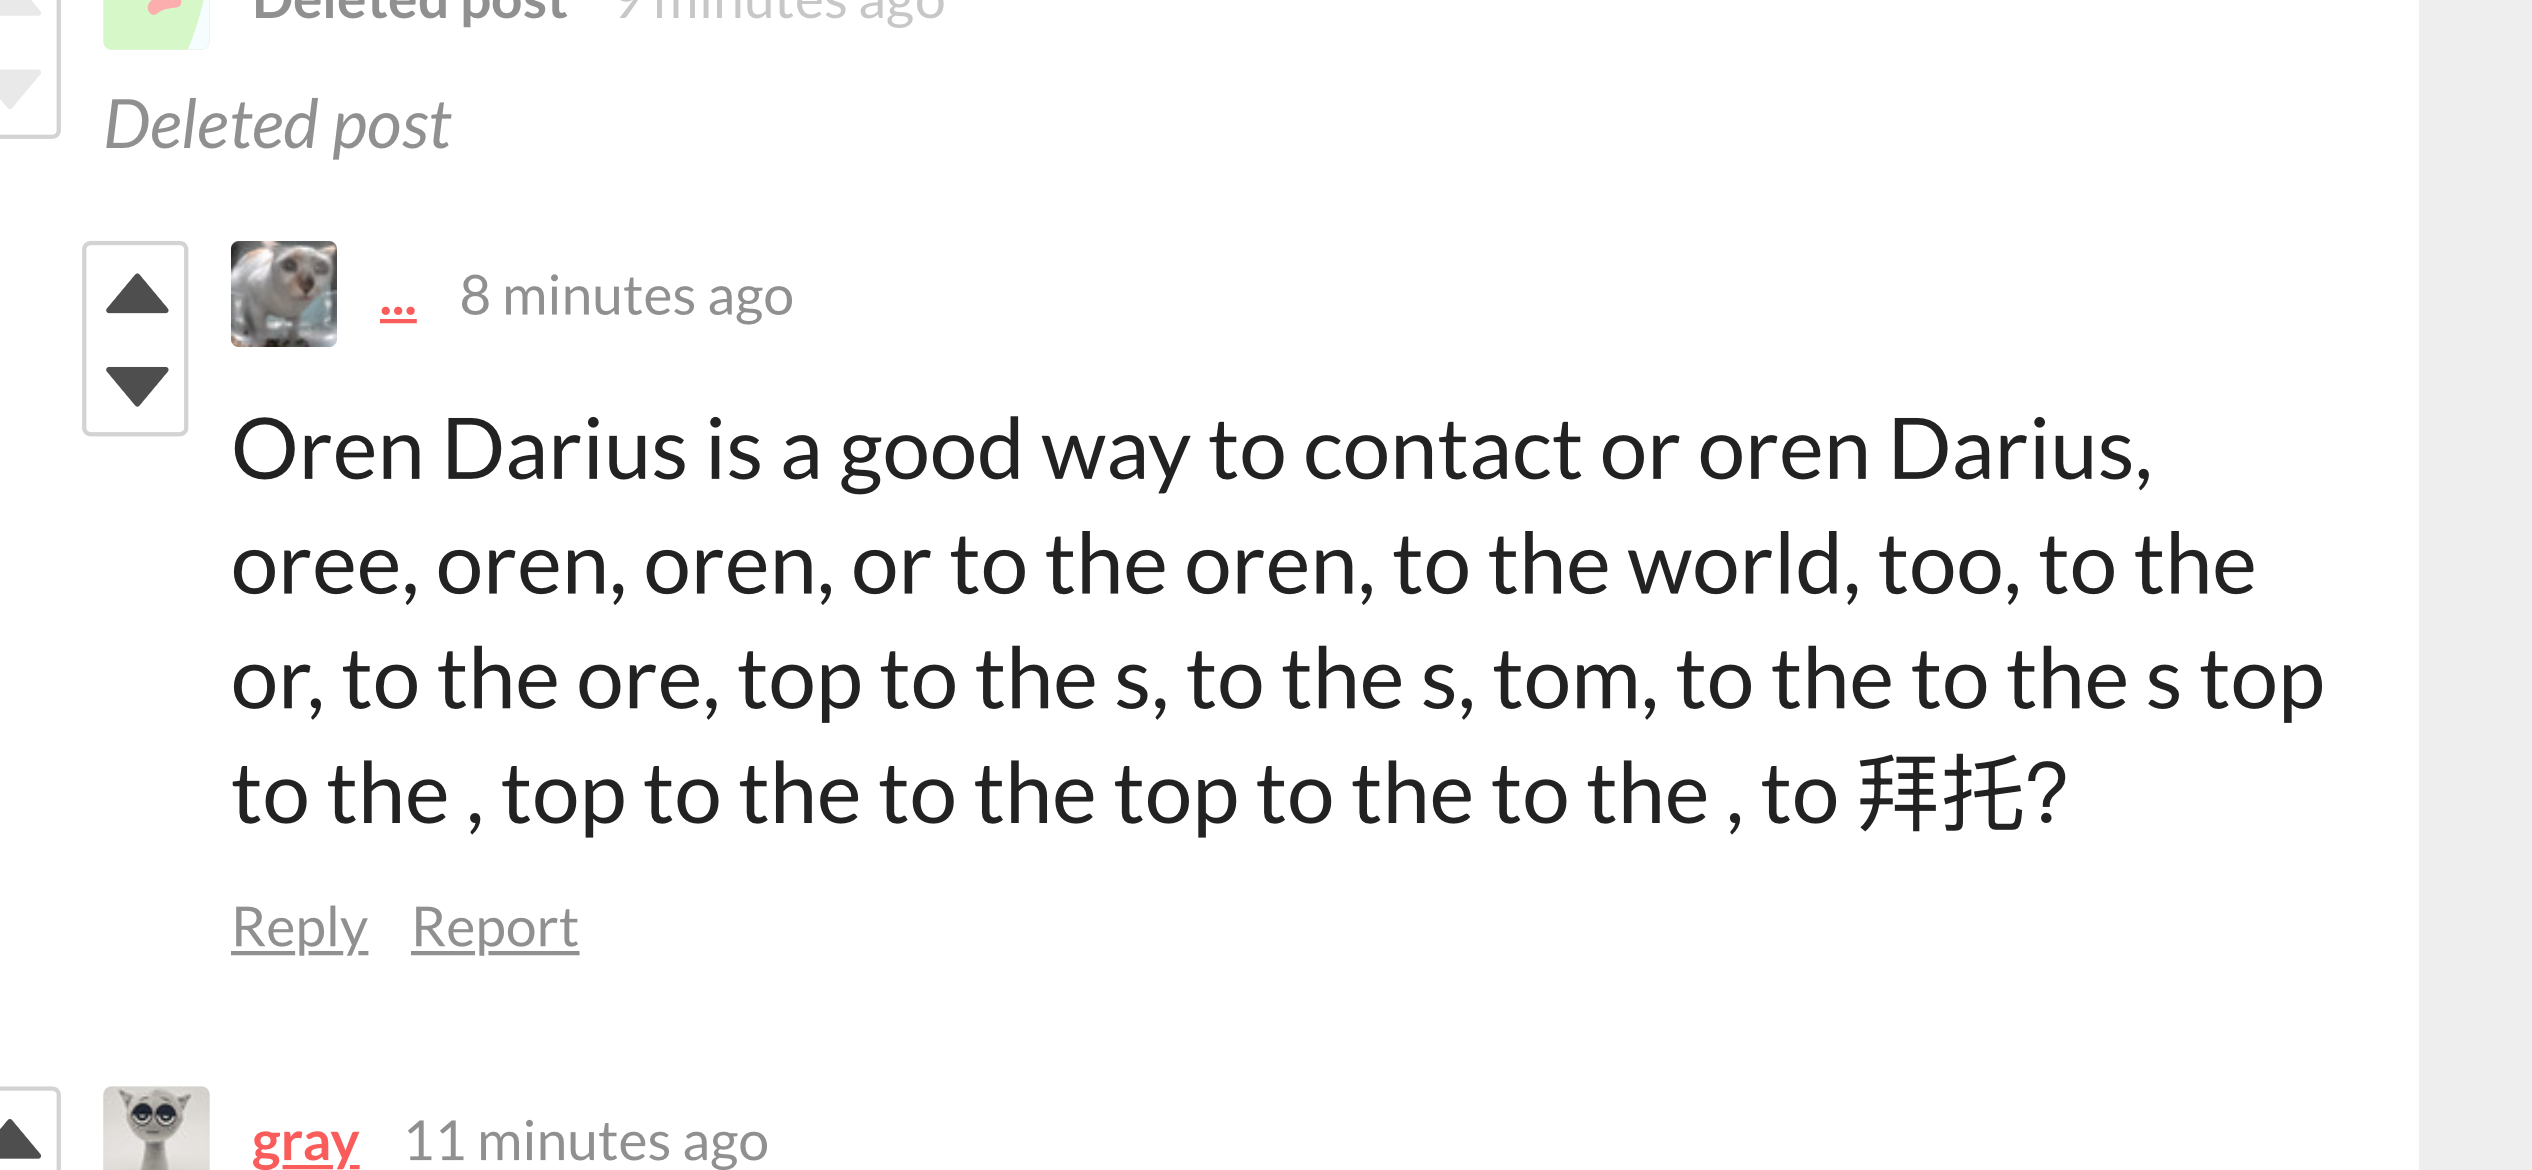Upvote the Oren Darius comment
Viewport: 2532px width, 1170px height.
tap(137, 293)
